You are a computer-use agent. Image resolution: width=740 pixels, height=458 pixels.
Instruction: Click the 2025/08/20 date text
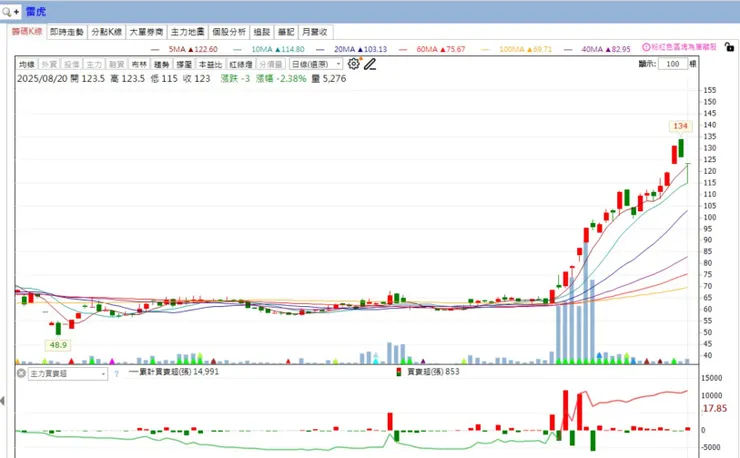point(42,79)
